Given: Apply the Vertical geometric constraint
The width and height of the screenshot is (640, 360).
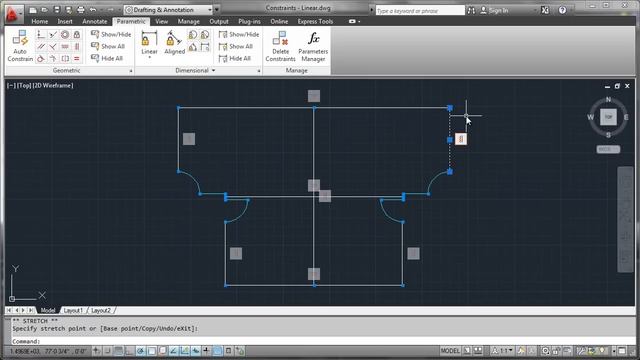Looking at the screenshot, I should (76, 47).
